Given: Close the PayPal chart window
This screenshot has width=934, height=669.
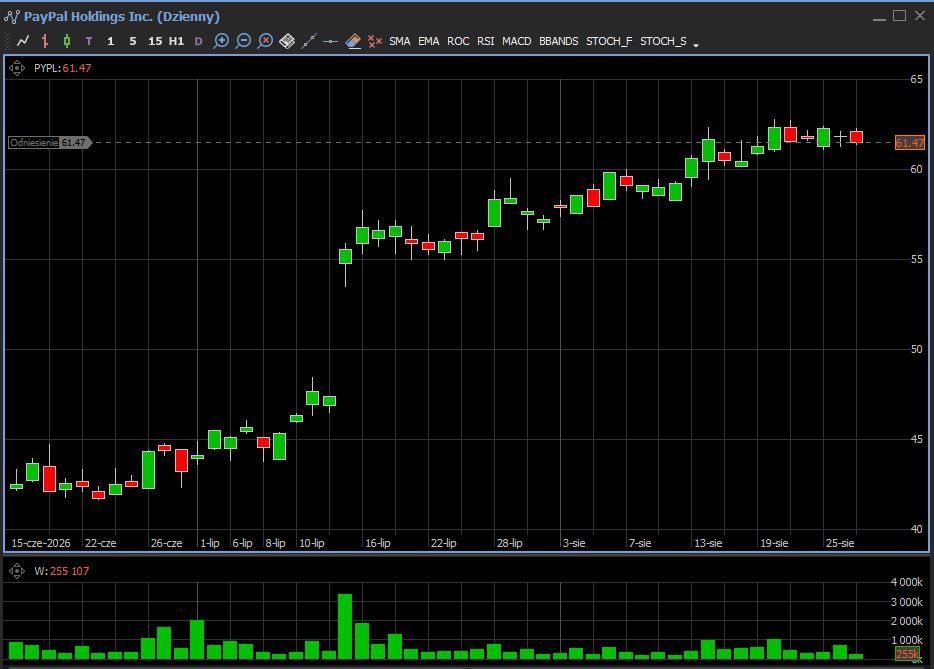Looking at the screenshot, I should pos(920,15).
